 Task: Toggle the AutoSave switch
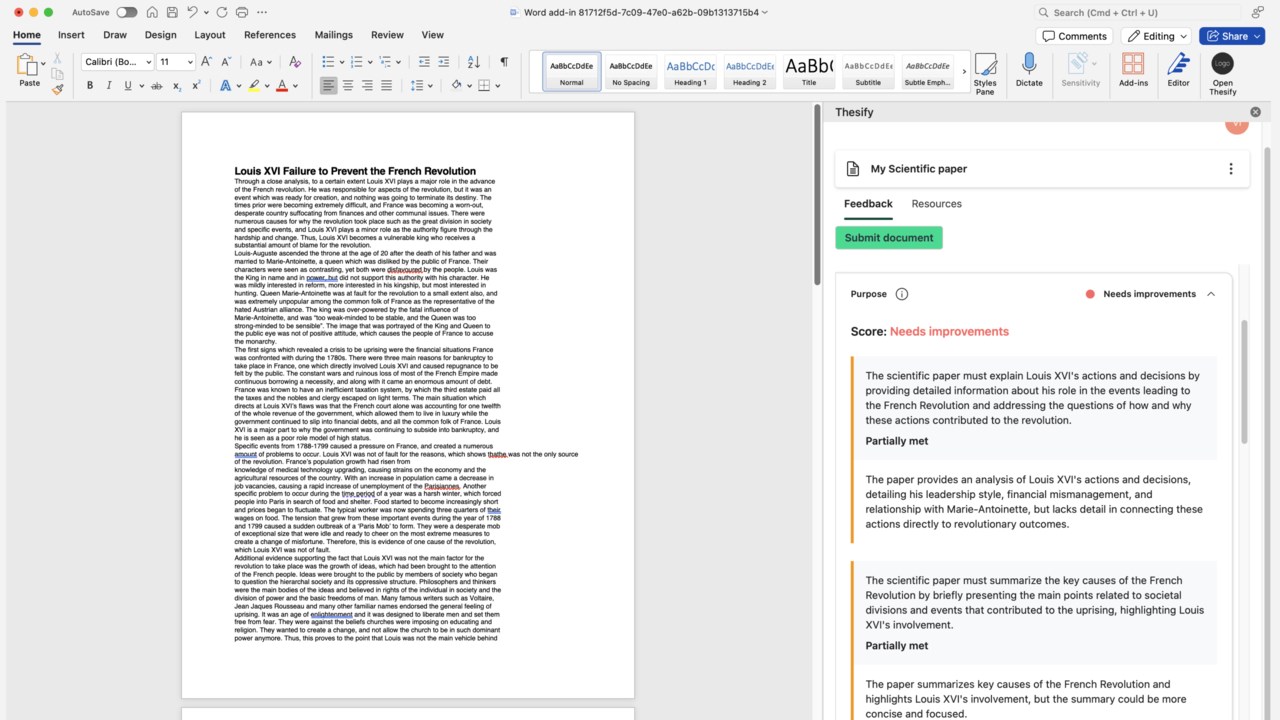[127, 12]
